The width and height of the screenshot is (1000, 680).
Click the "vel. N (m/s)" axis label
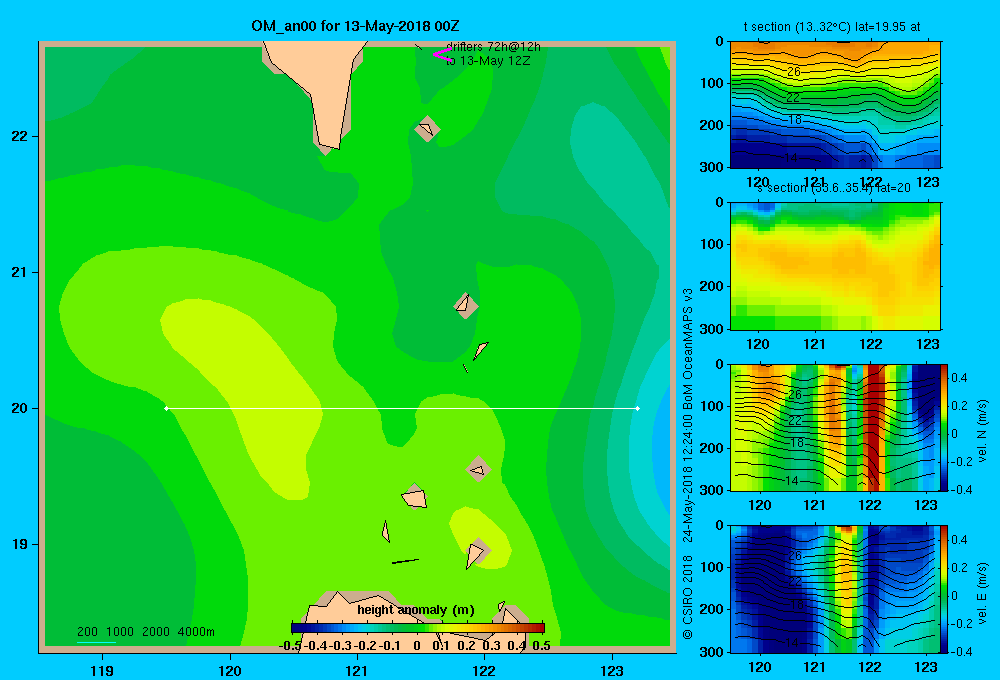[982, 431]
